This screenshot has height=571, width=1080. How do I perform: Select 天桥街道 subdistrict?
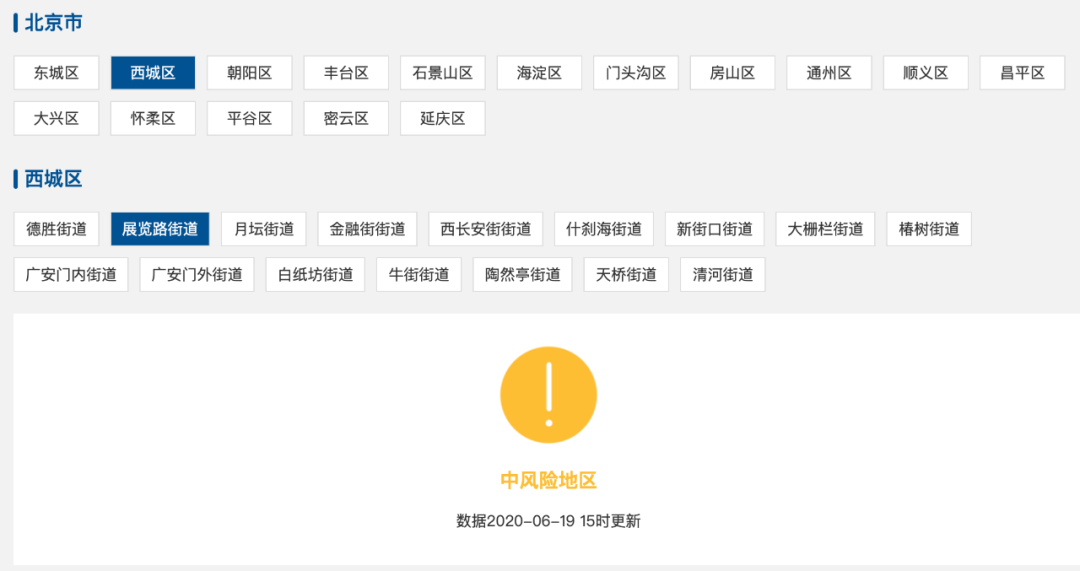pyautogui.click(x=626, y=275)
